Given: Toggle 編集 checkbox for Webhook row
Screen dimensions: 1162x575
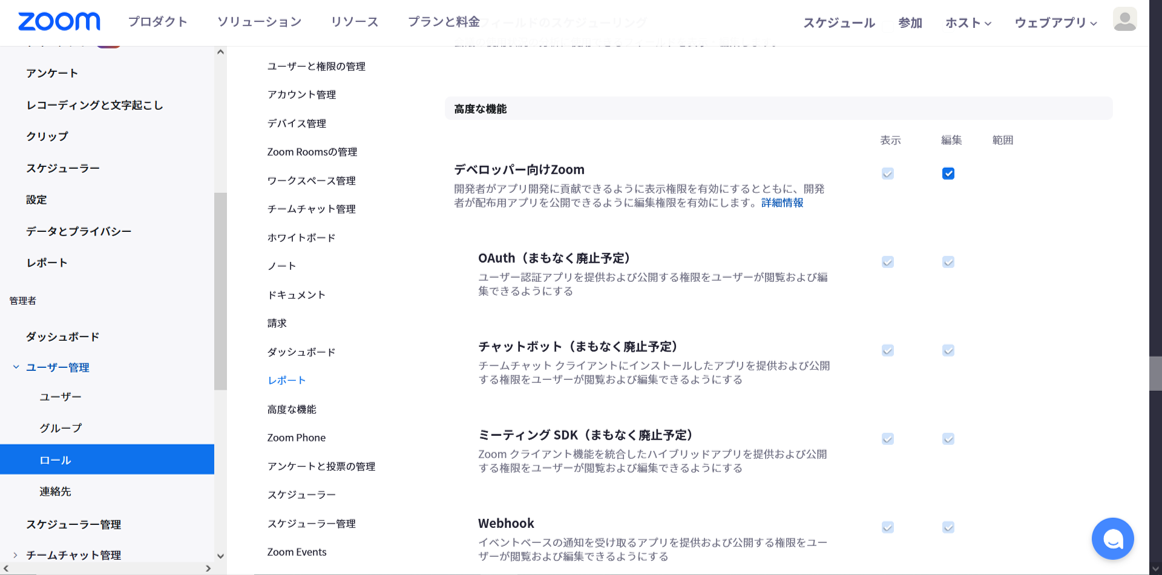Looking at the screenshot, I should (948, 527).
